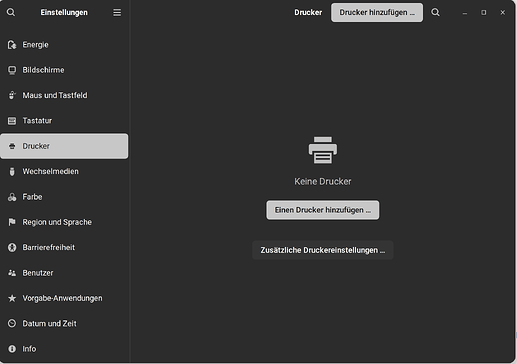Click Einen Drucker hinzufügen button
This screenshot has width=517, height=364.
pos(323,210)
